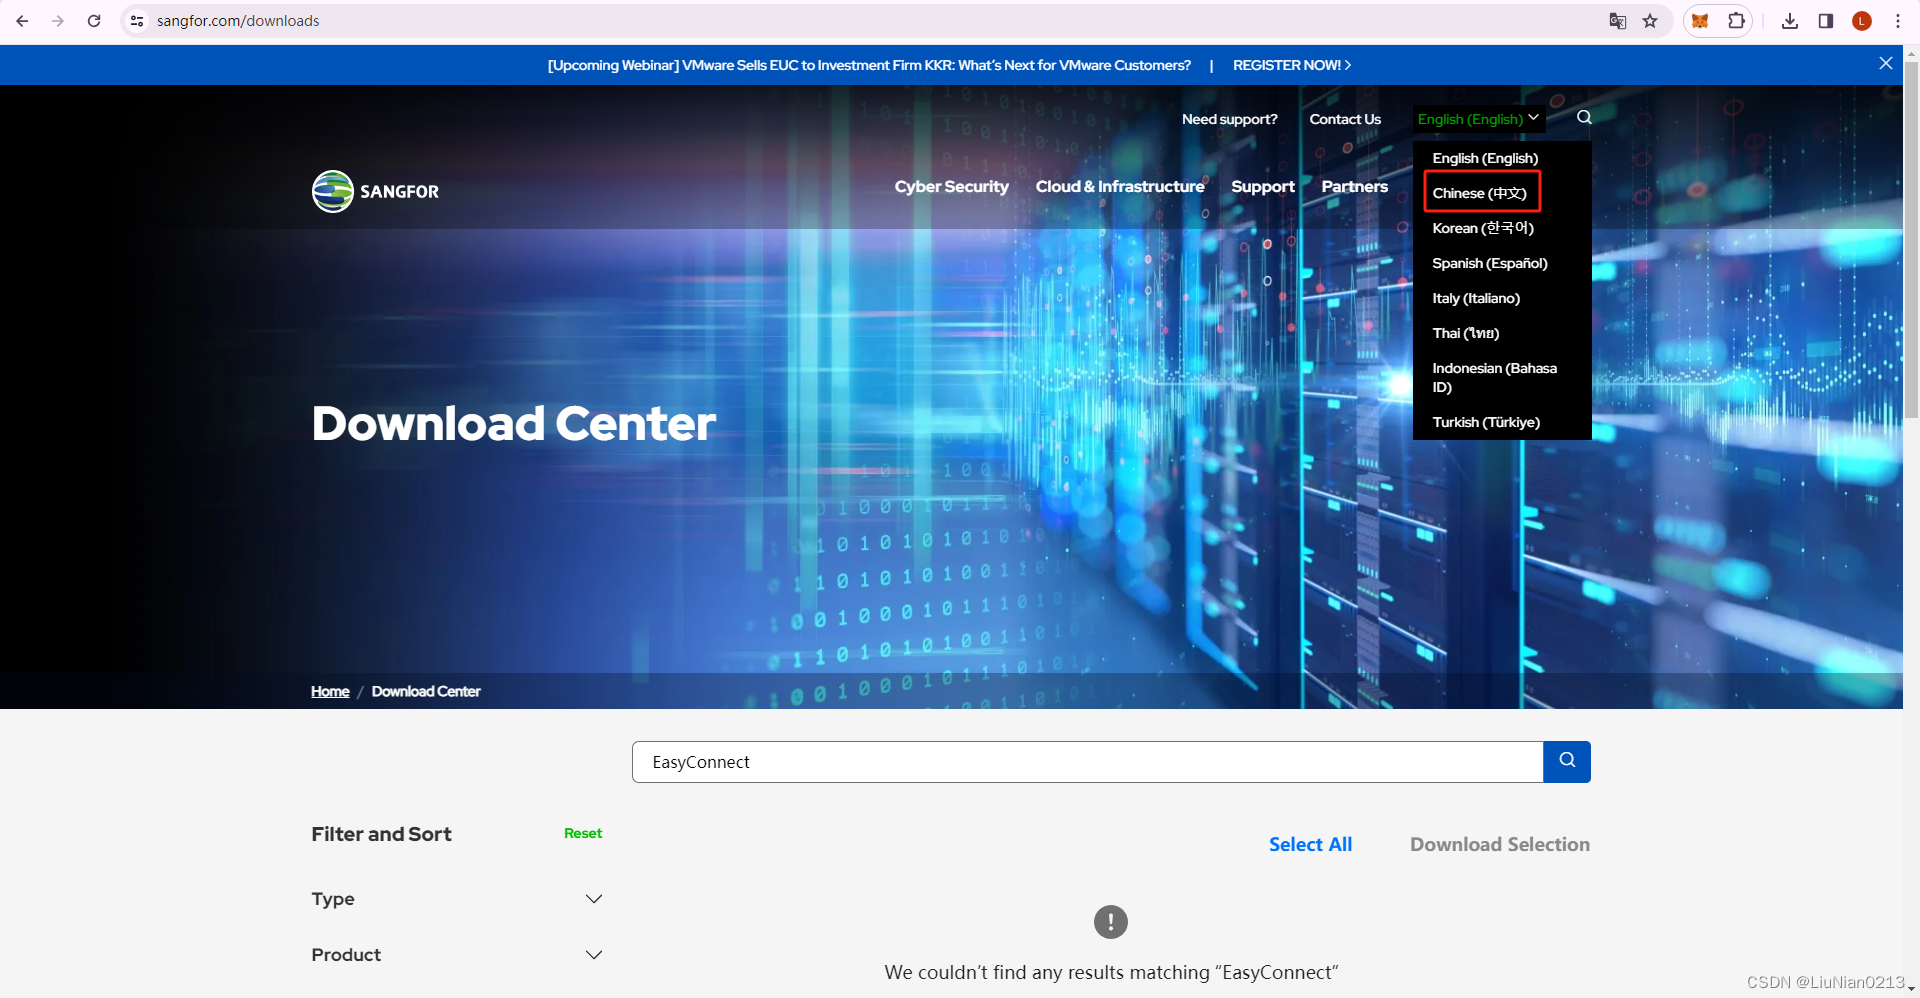Collapse the English language dropdown
The image size is (1920, 998).
coord(1479,119)
